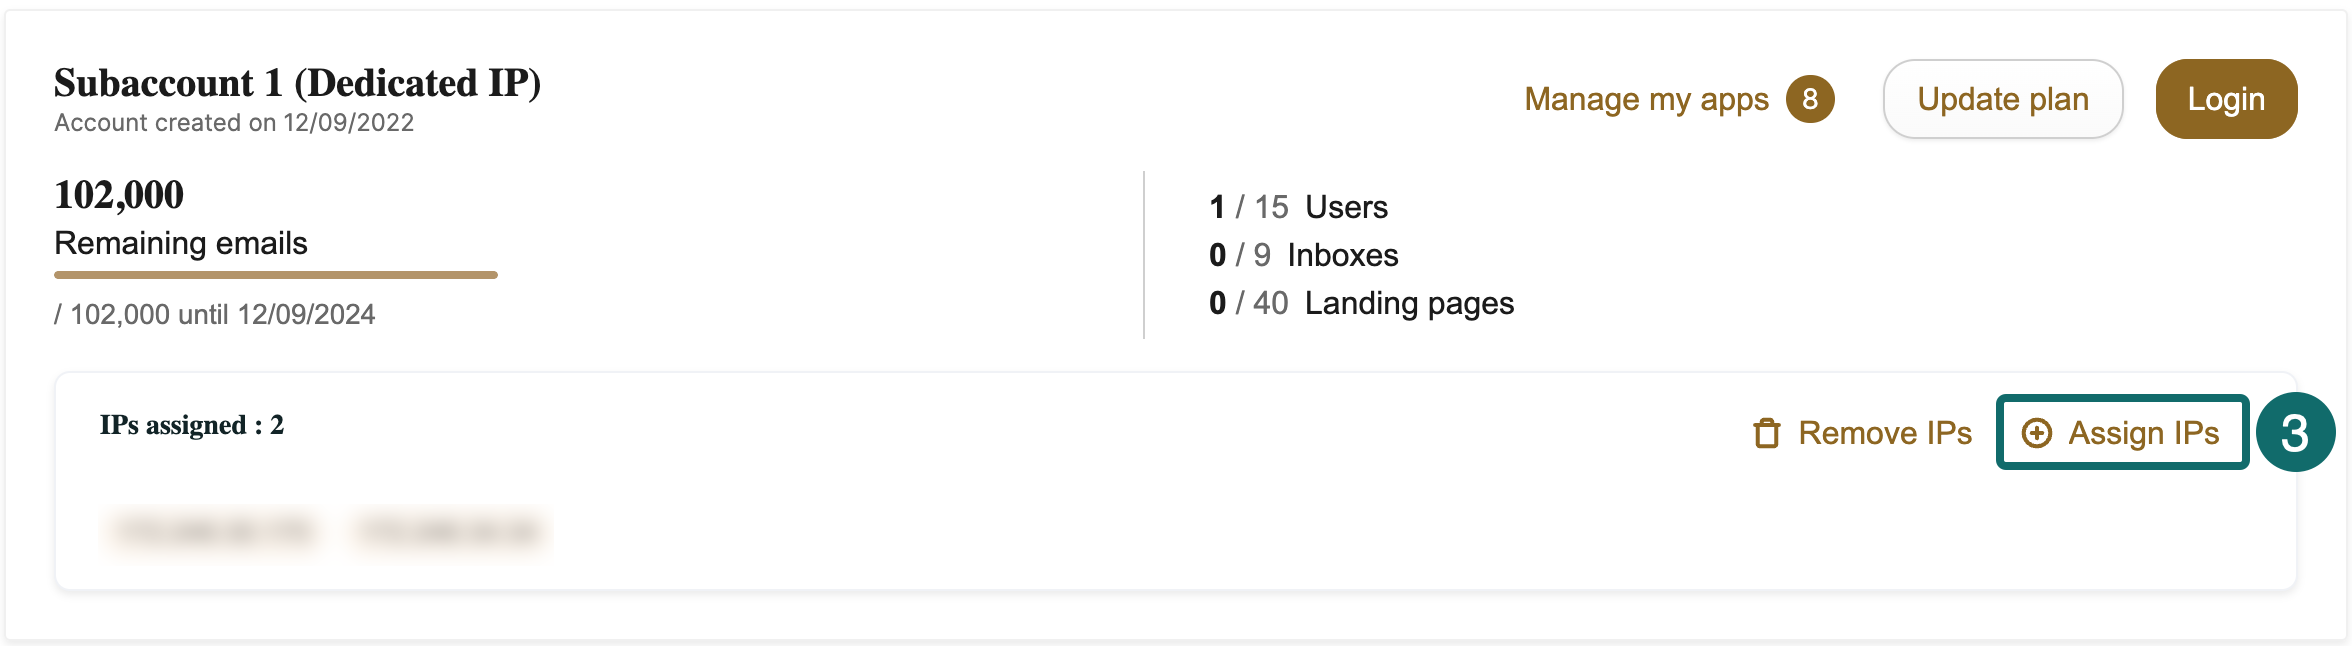Click the remaining emails progress bar
The height and width of the screenshot is (646, 2352).
pyautogui.click(x=276, y=275)
